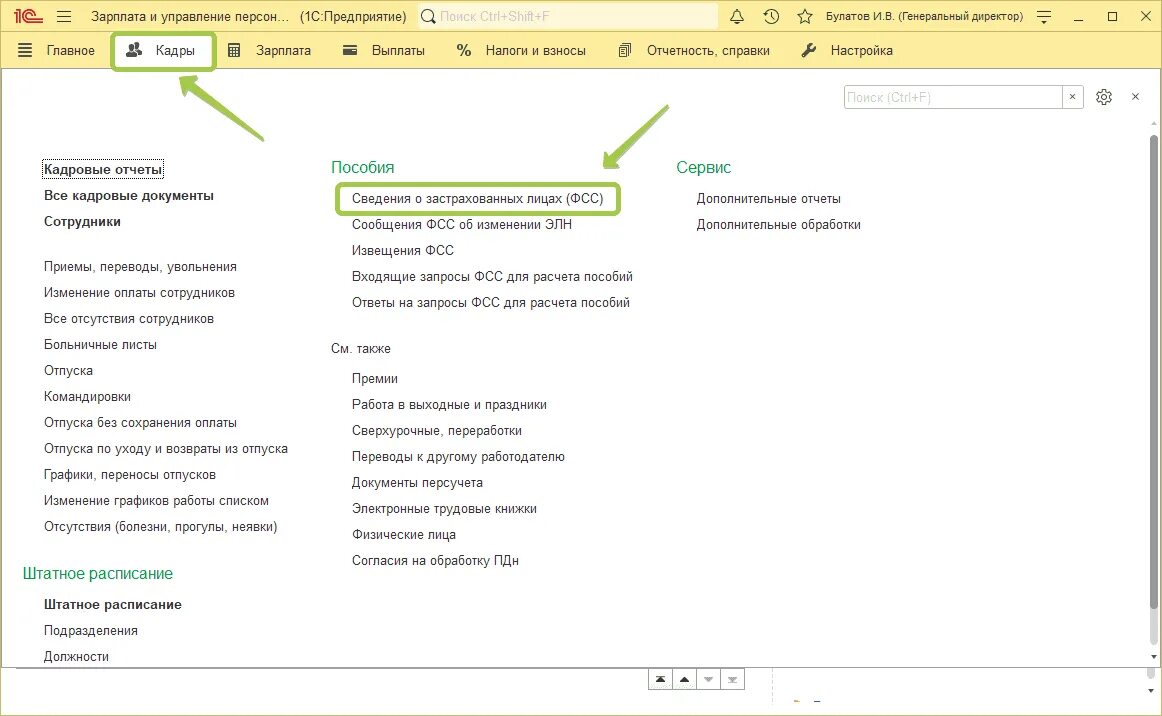
Task: Open the bold Штатное расписание link
Action: click(113, 605)
